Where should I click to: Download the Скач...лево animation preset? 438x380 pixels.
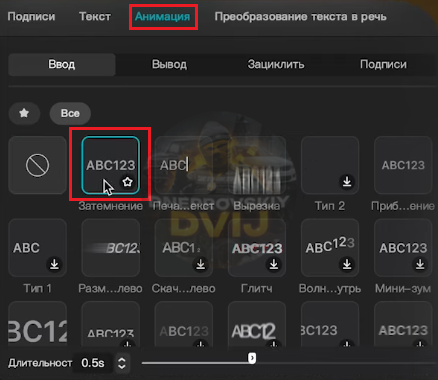[201, 264]
